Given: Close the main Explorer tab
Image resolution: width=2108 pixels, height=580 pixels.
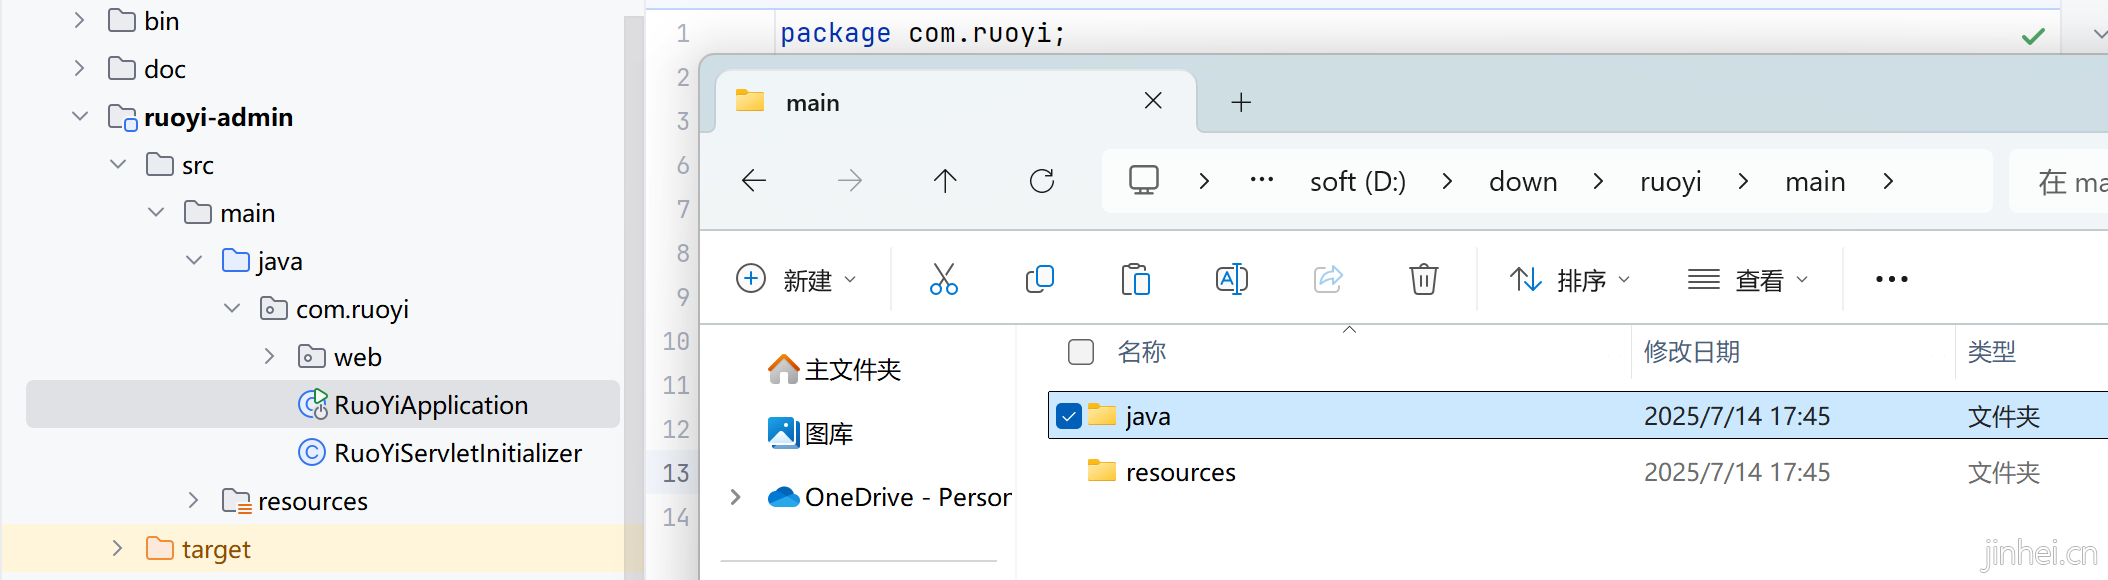Looking at the screenshot, I should 1153,101.
